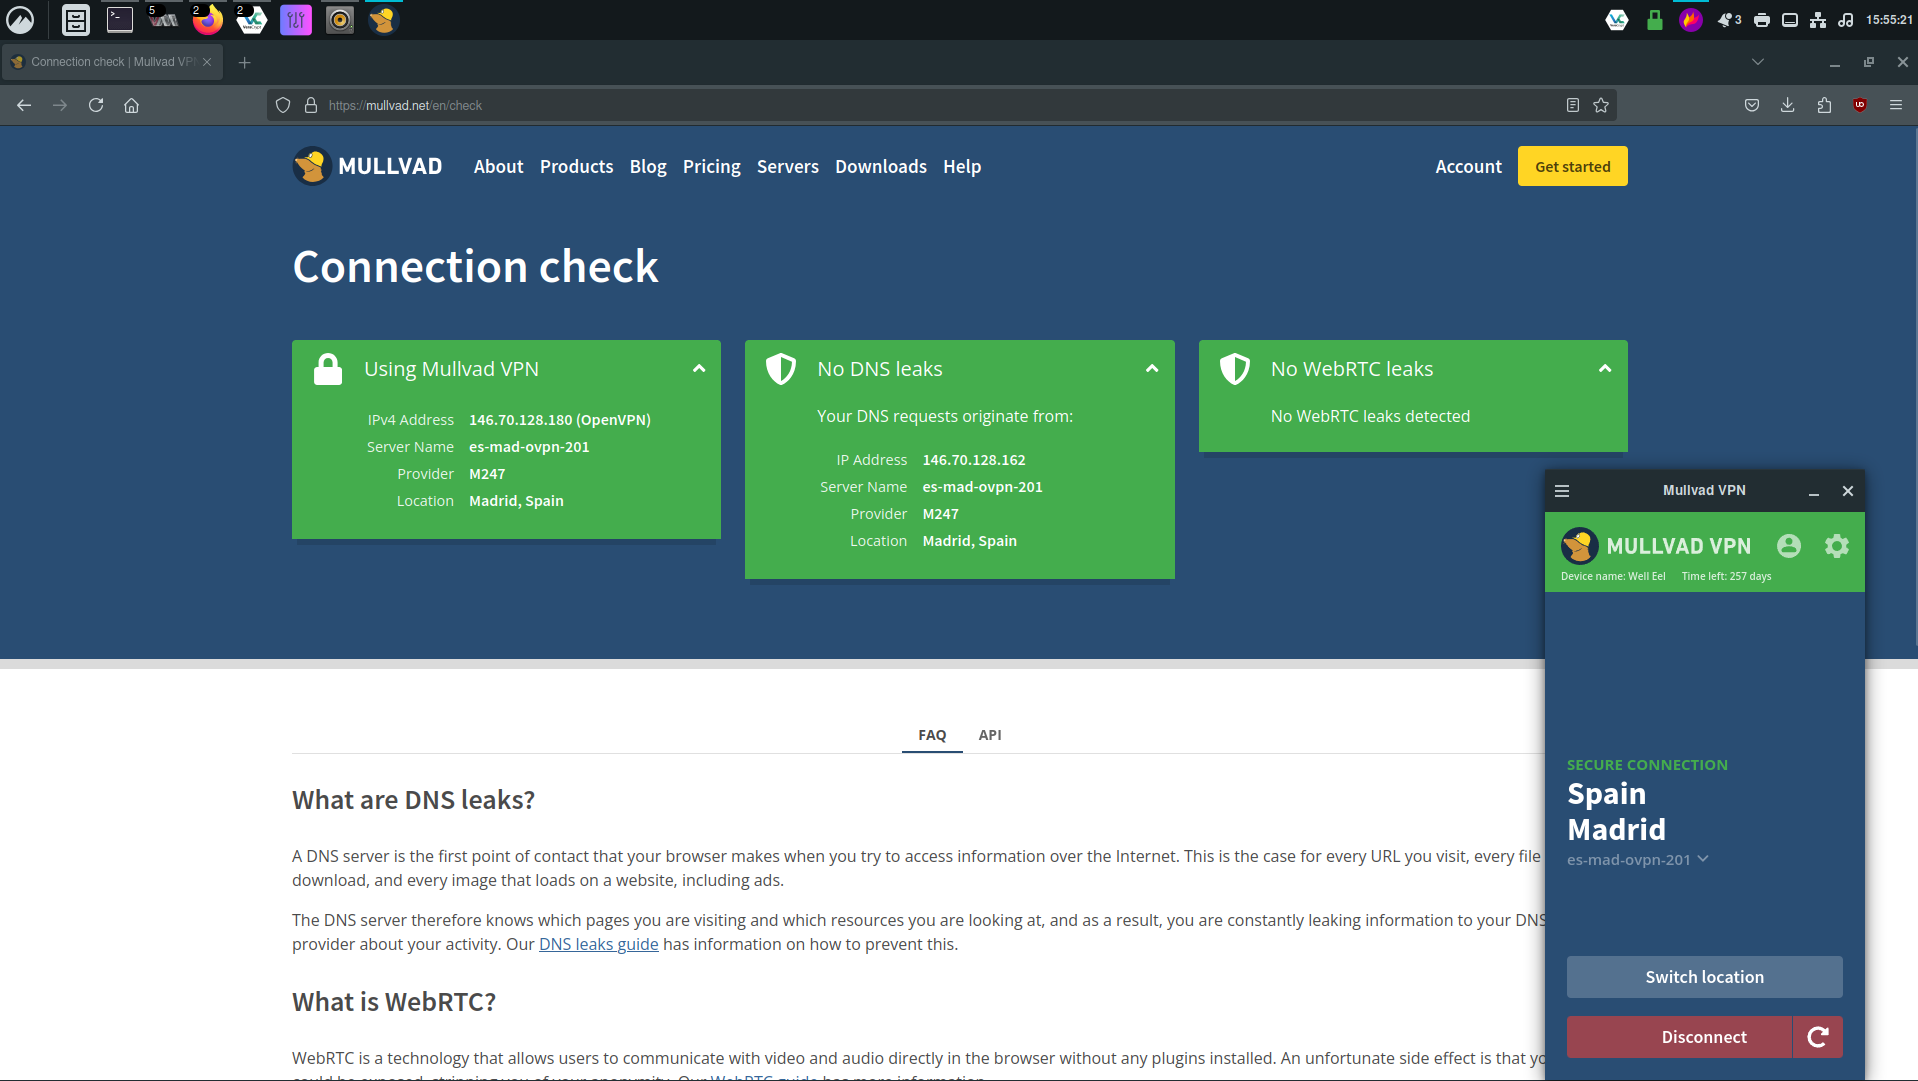Open the audio mixer taskbar app

click(296, 19)
